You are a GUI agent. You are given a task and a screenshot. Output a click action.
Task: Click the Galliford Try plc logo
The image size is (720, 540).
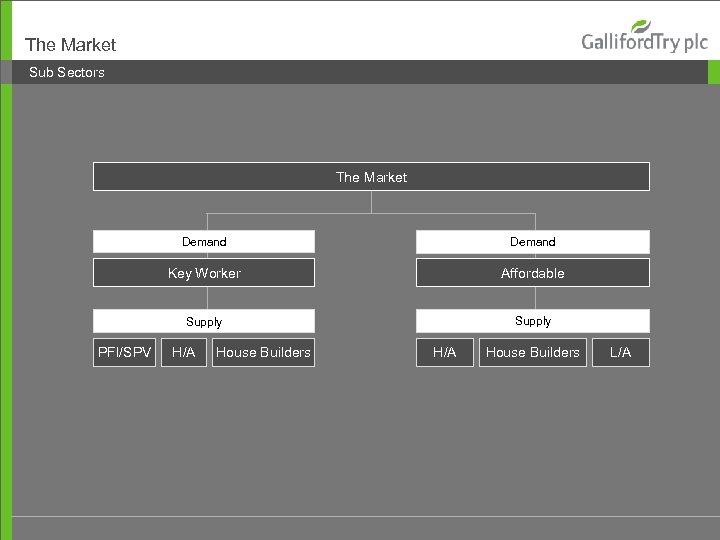pos(644,38)
